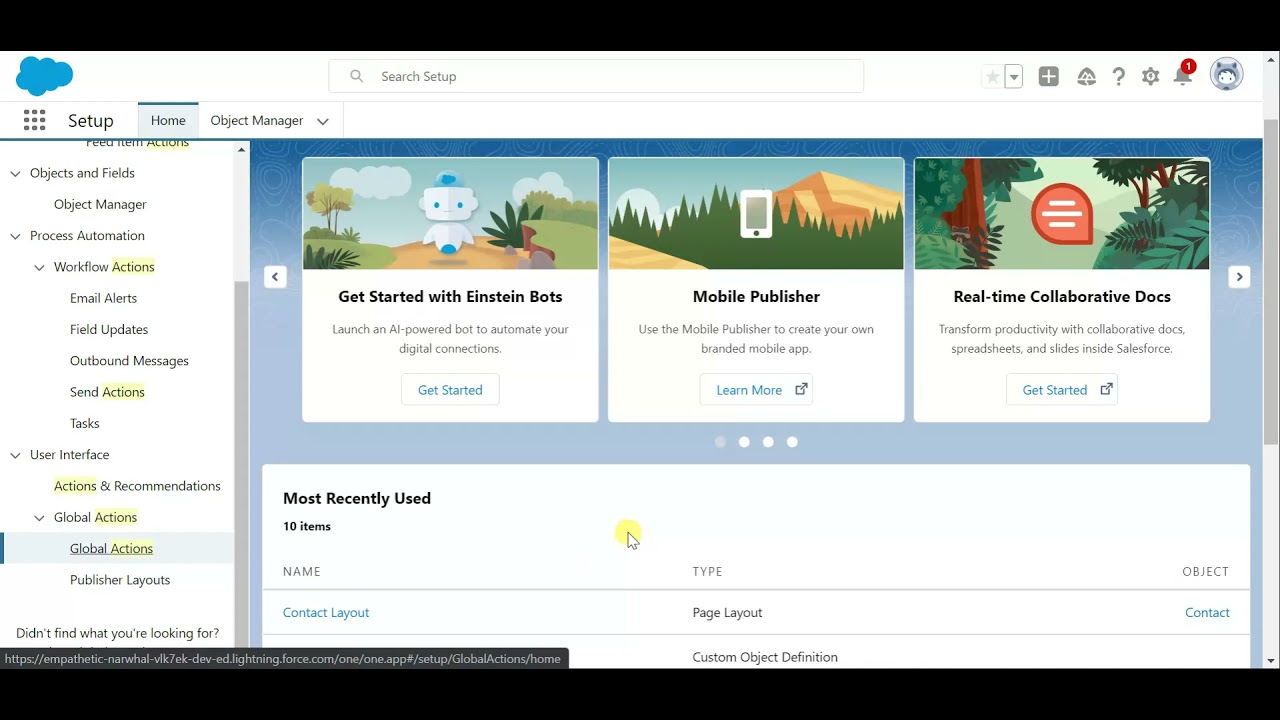
Task: Expand the Object Manager tab chevron
Action: [323, 121]
